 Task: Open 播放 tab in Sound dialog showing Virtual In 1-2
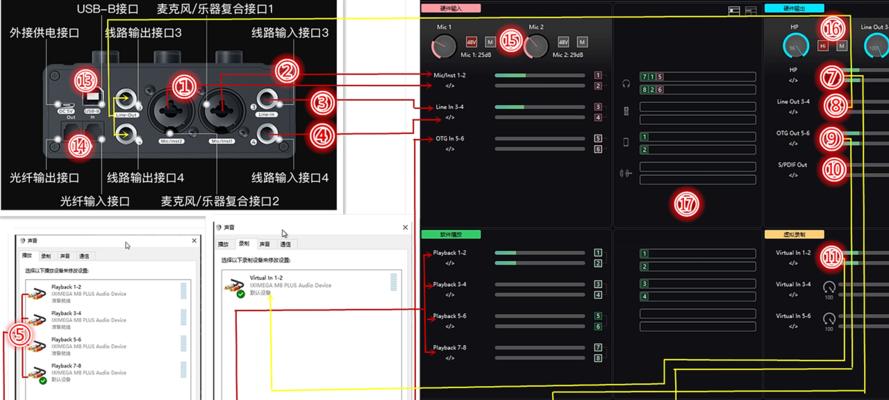224,244
